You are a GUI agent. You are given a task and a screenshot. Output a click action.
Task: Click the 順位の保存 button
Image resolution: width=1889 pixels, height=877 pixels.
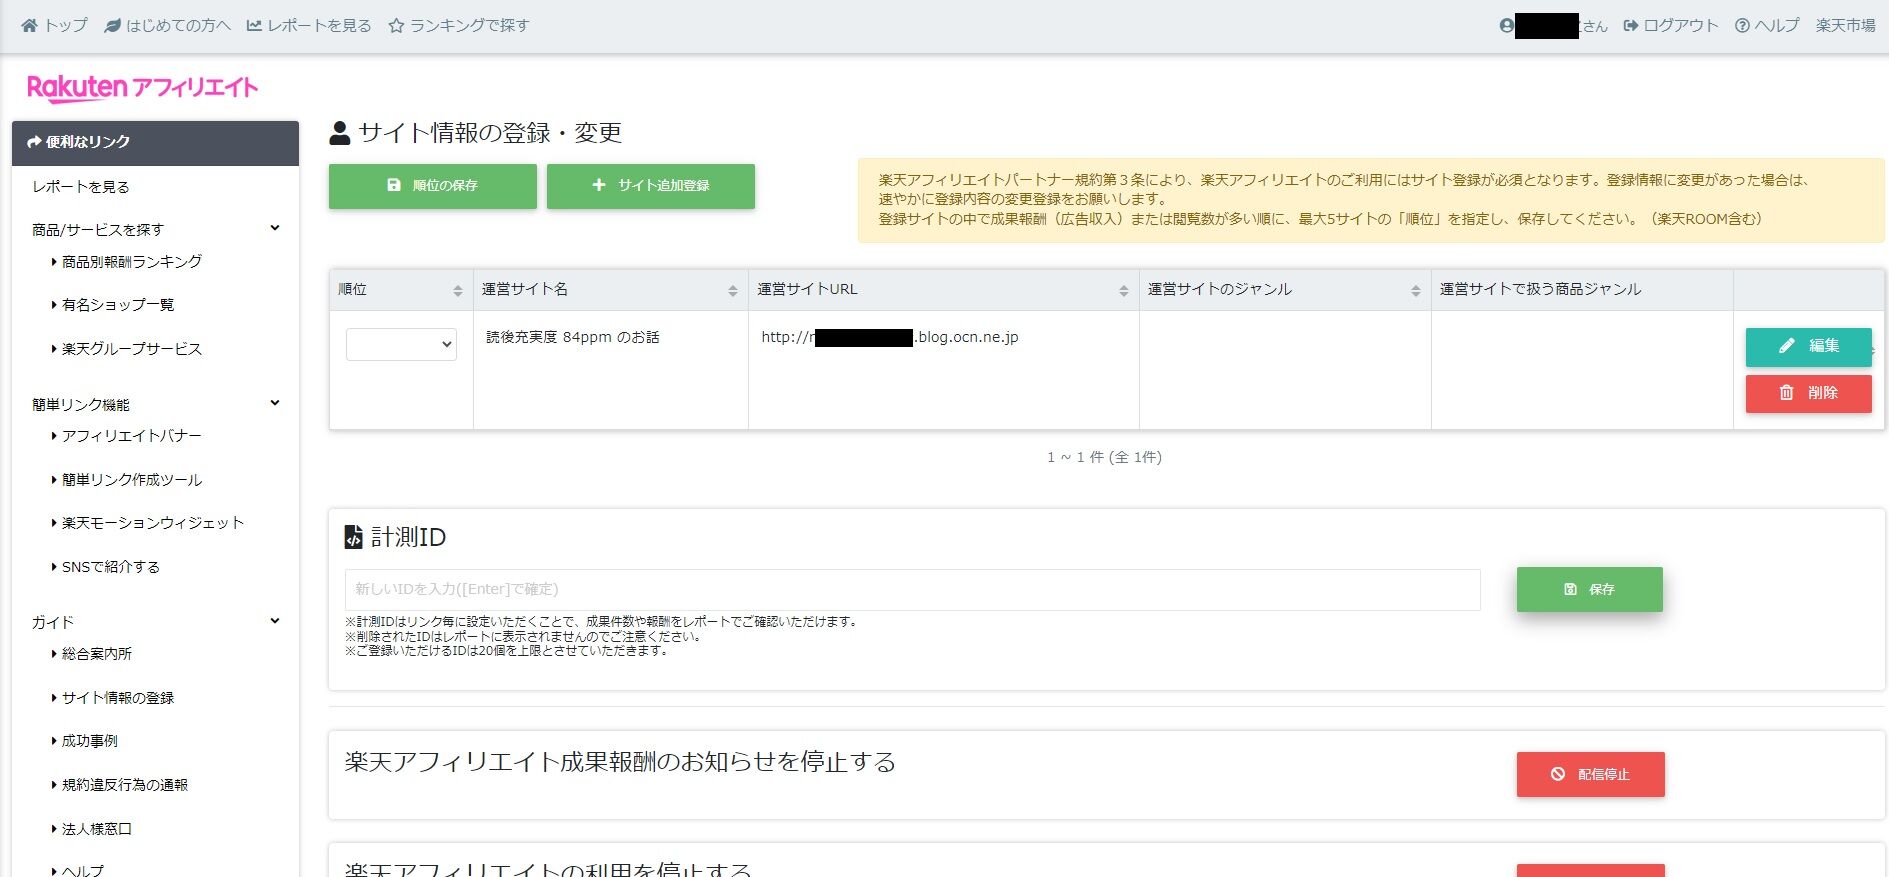click(x=433, y=186)
